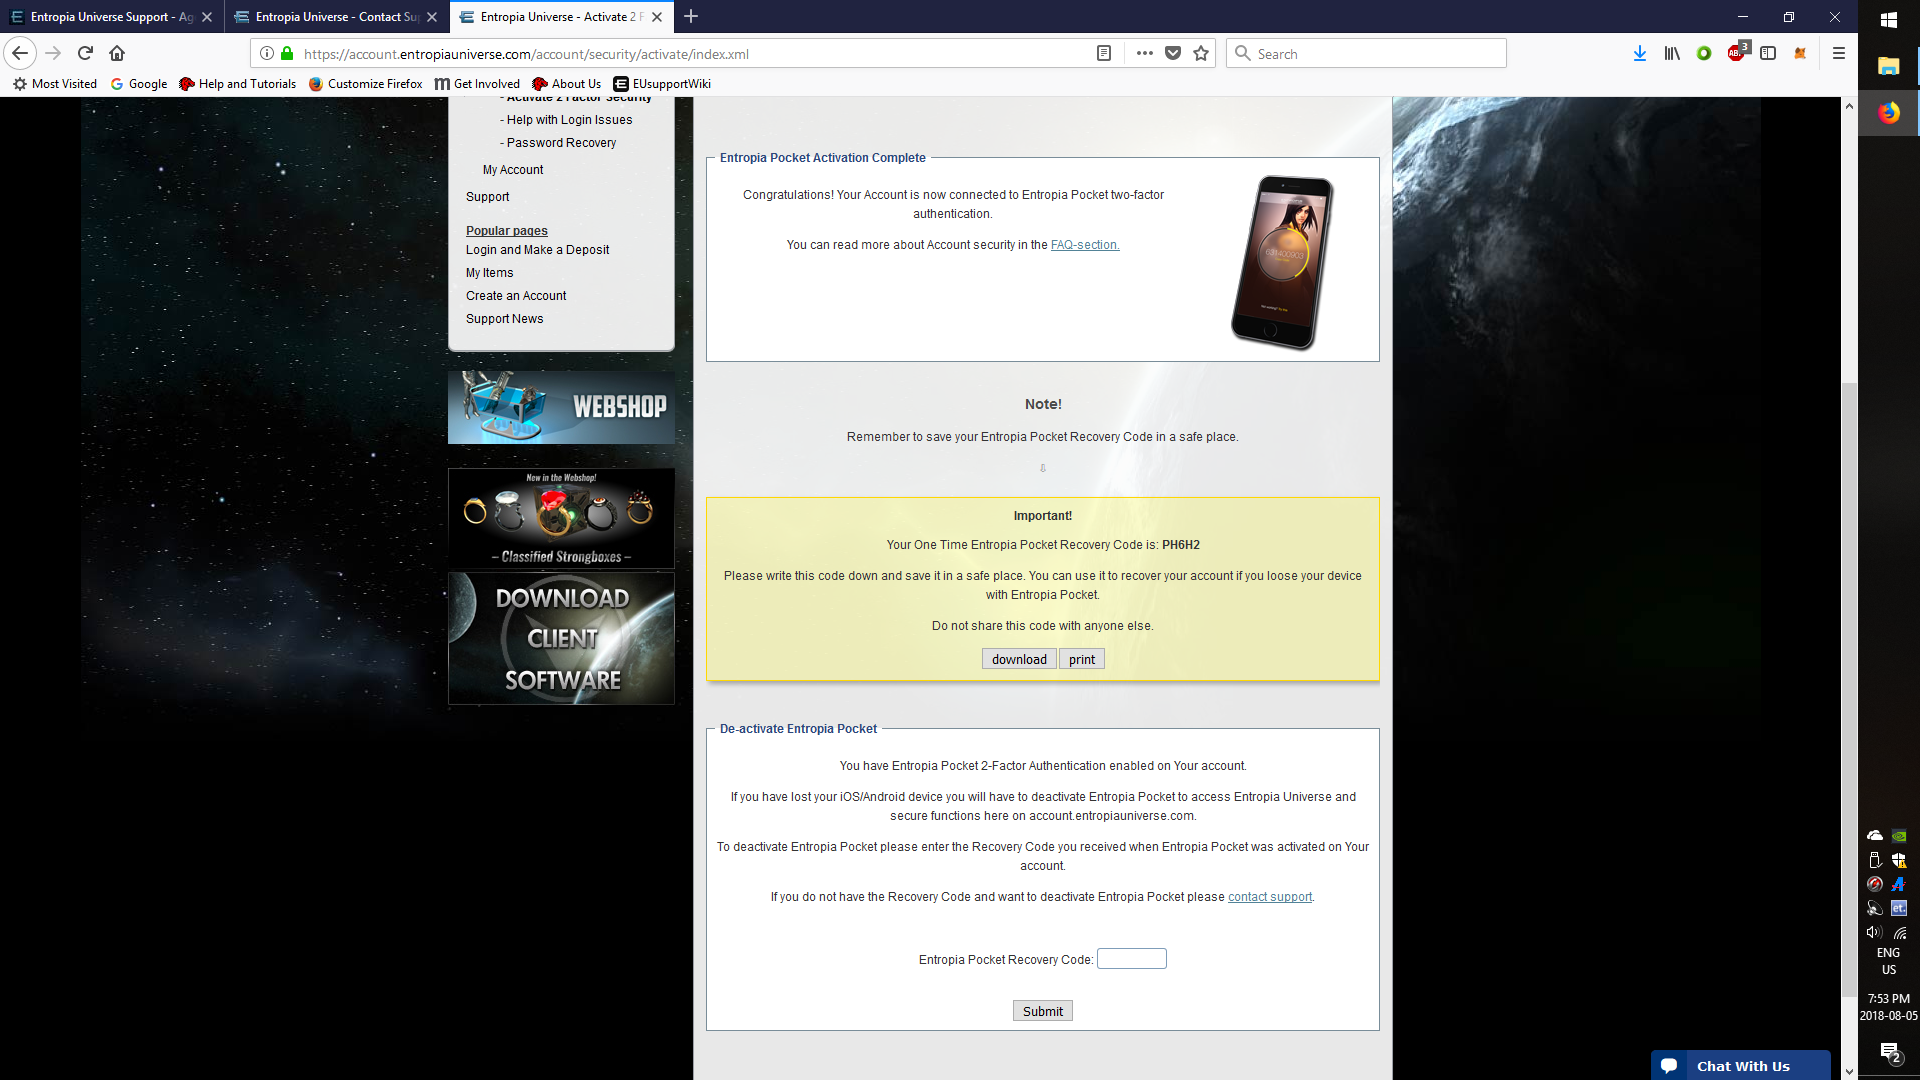Go back to the previous page
Image resolution: width=1920 pixels, height=1080 pixels.
20,53
